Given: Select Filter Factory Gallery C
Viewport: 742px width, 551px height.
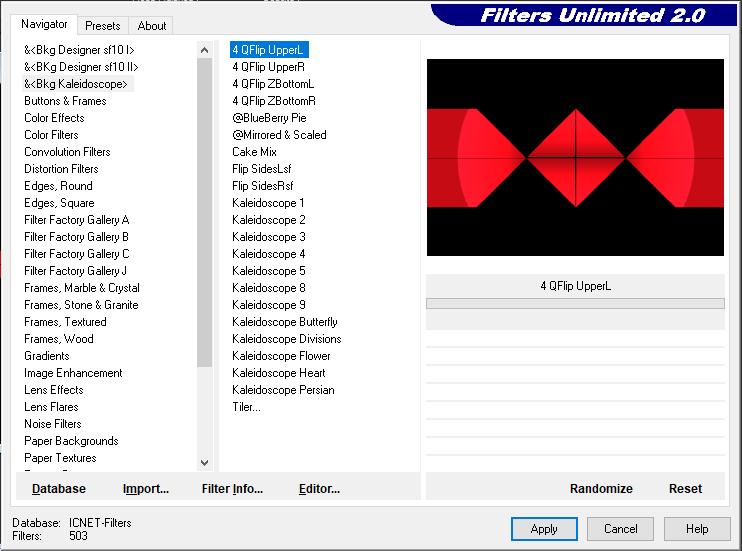Looking at the screenshot, I should coord(76,254).
